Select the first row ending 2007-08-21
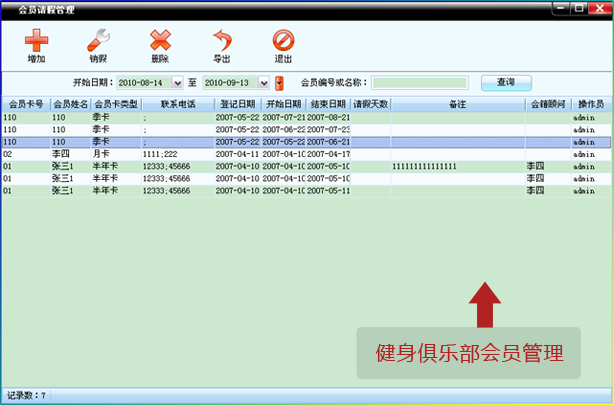 [307, 118]
